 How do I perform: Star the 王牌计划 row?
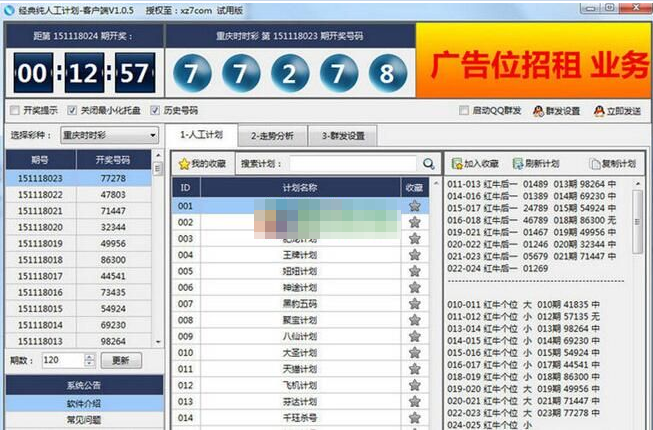pyautogui.click(x=414, y=255)
